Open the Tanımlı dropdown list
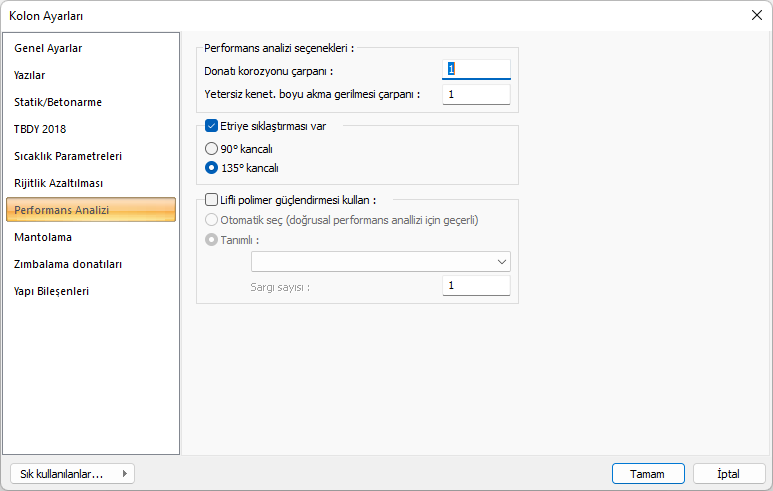 381,261
